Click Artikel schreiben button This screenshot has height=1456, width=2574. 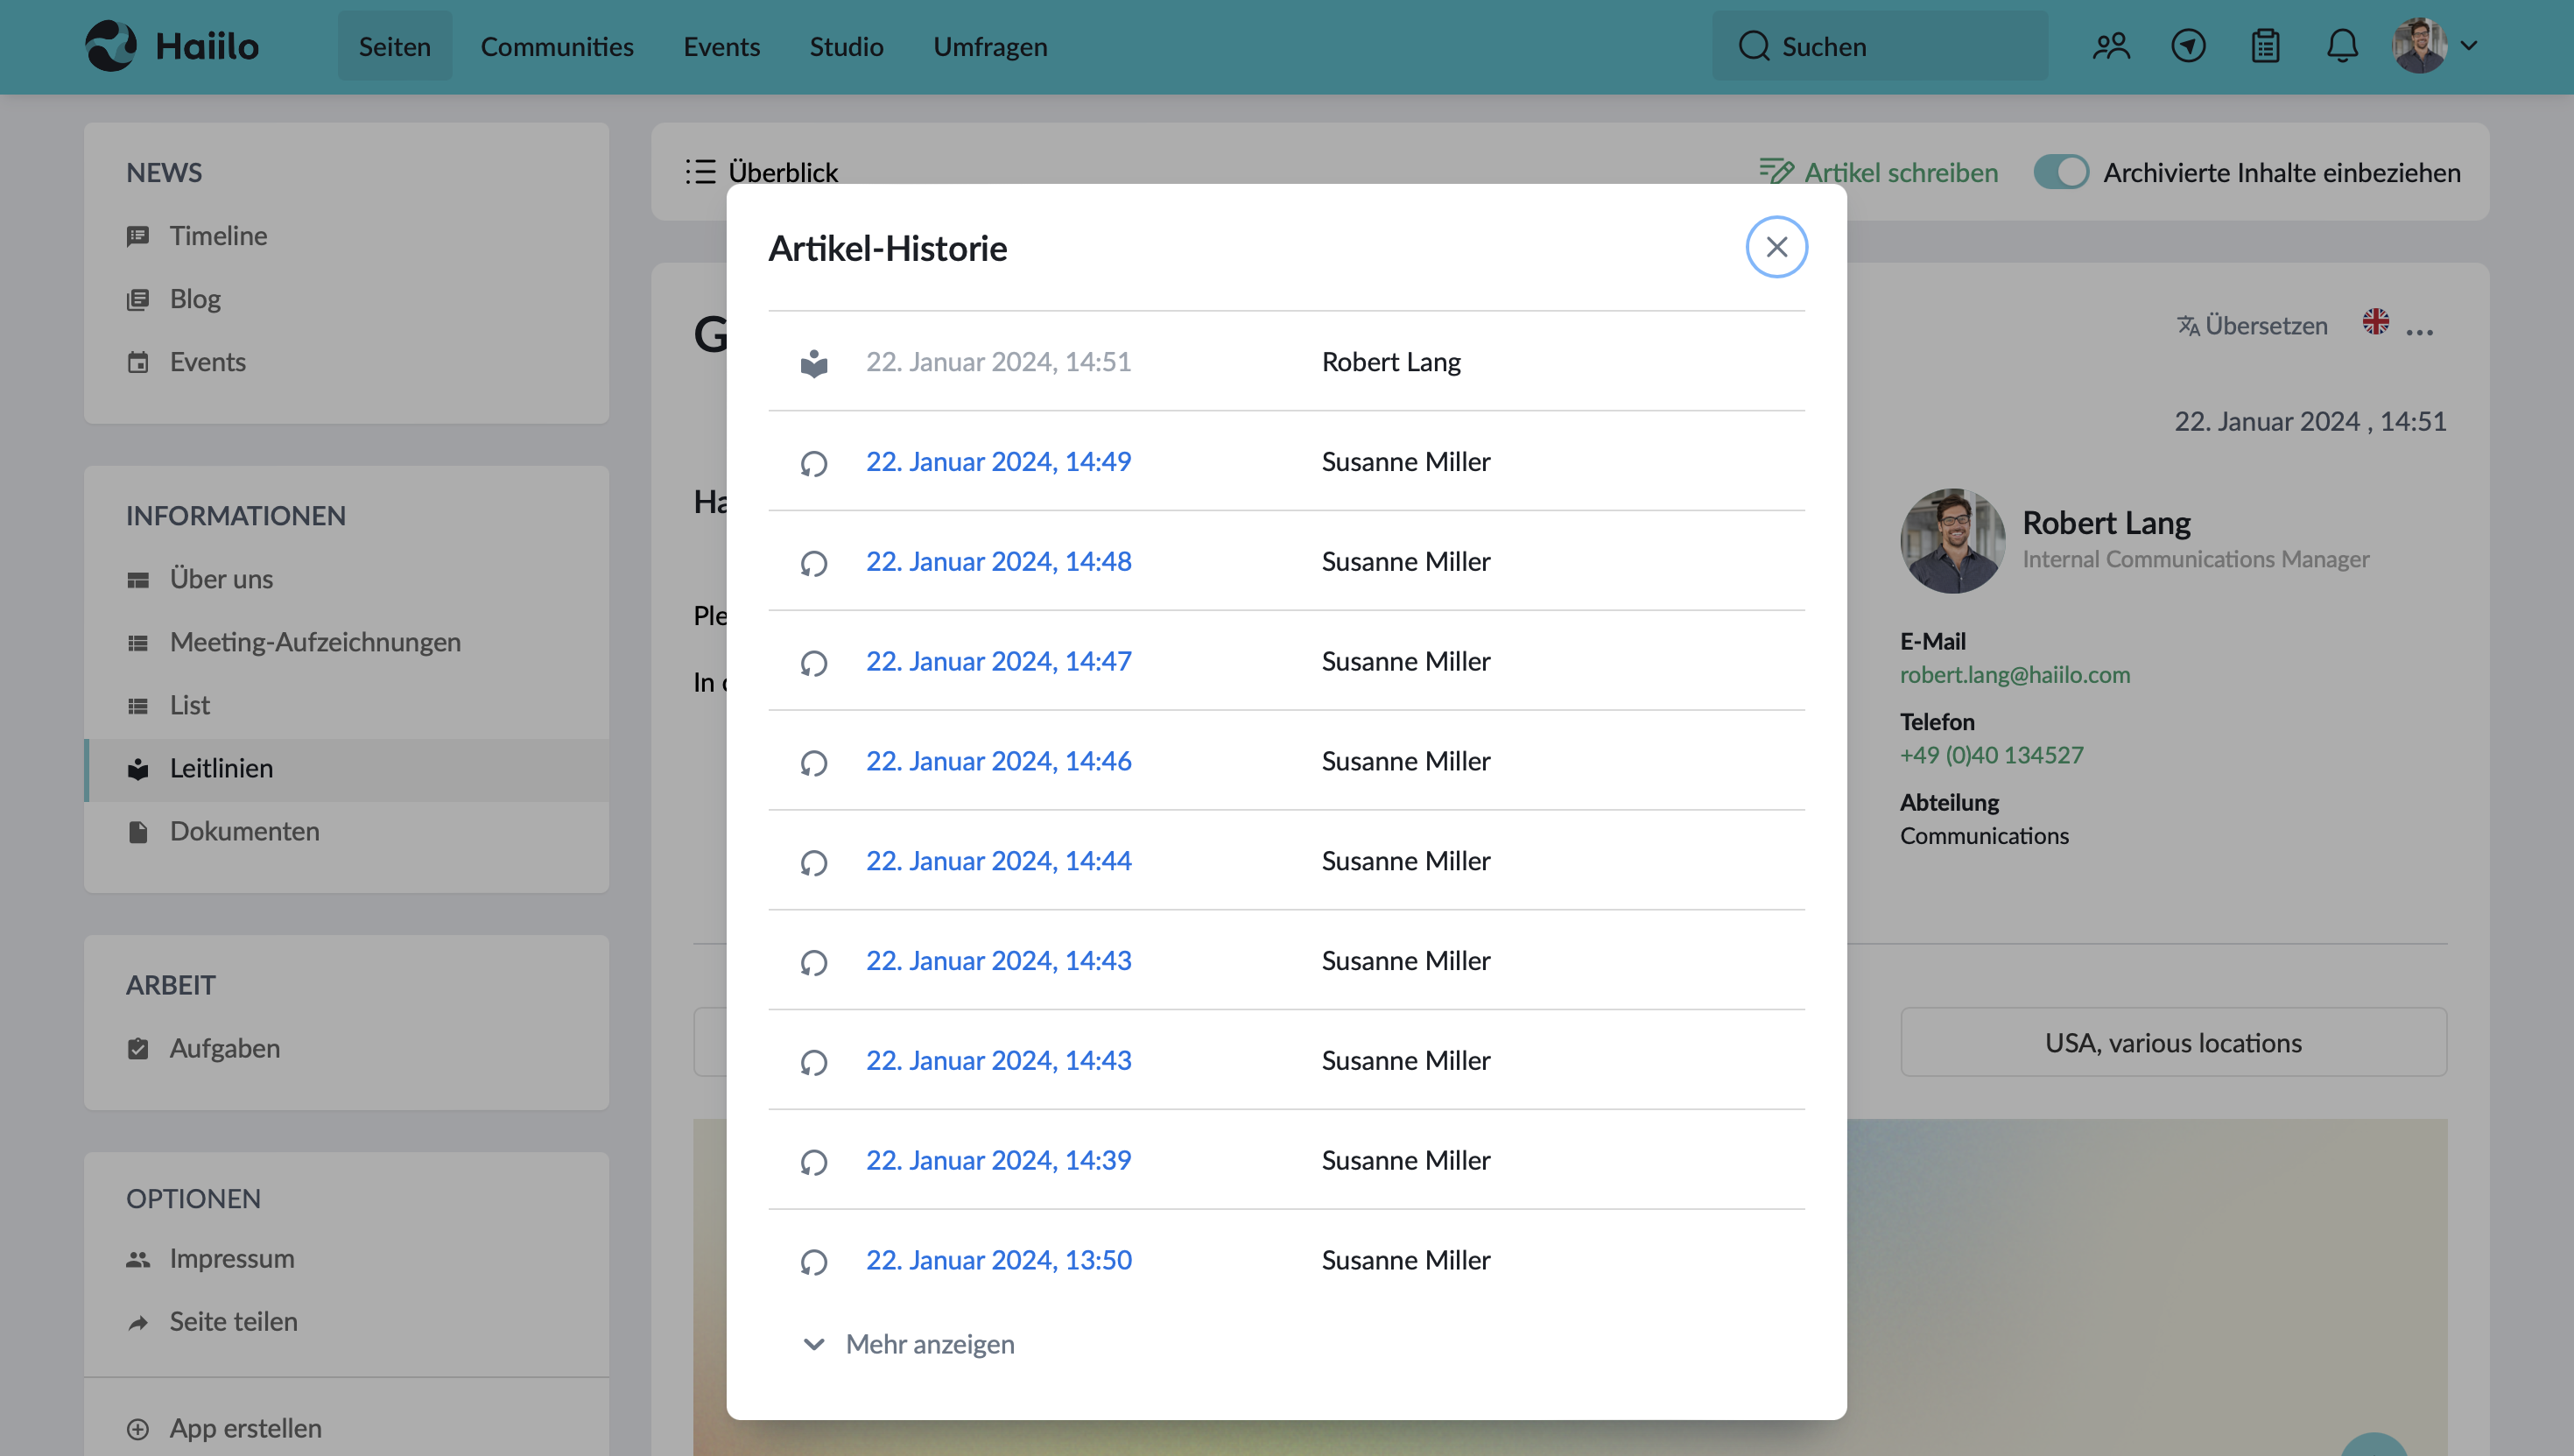coord(1879,172)
